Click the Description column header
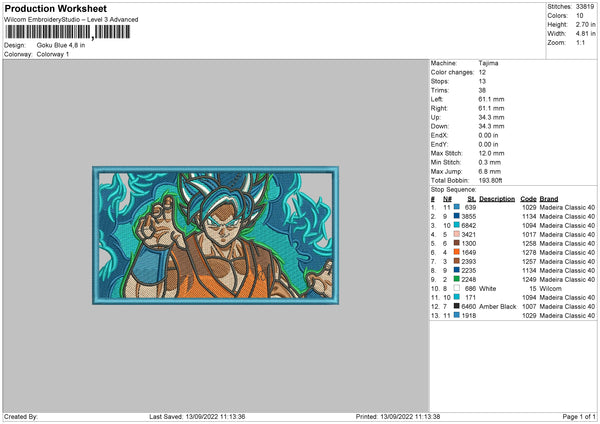 [497, 199]
